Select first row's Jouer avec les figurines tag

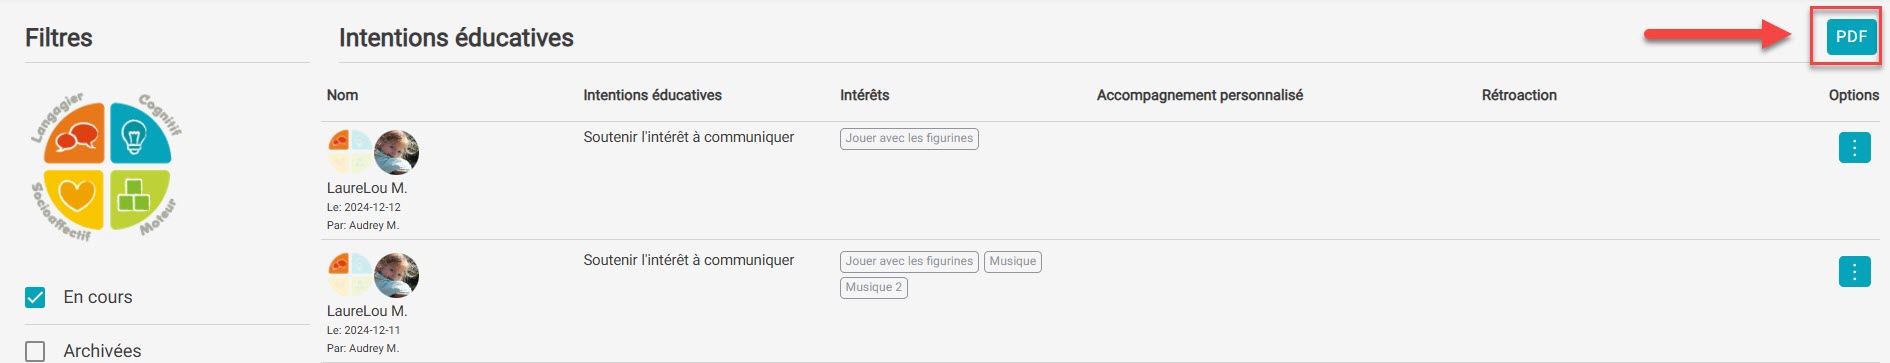coord(909,138)
